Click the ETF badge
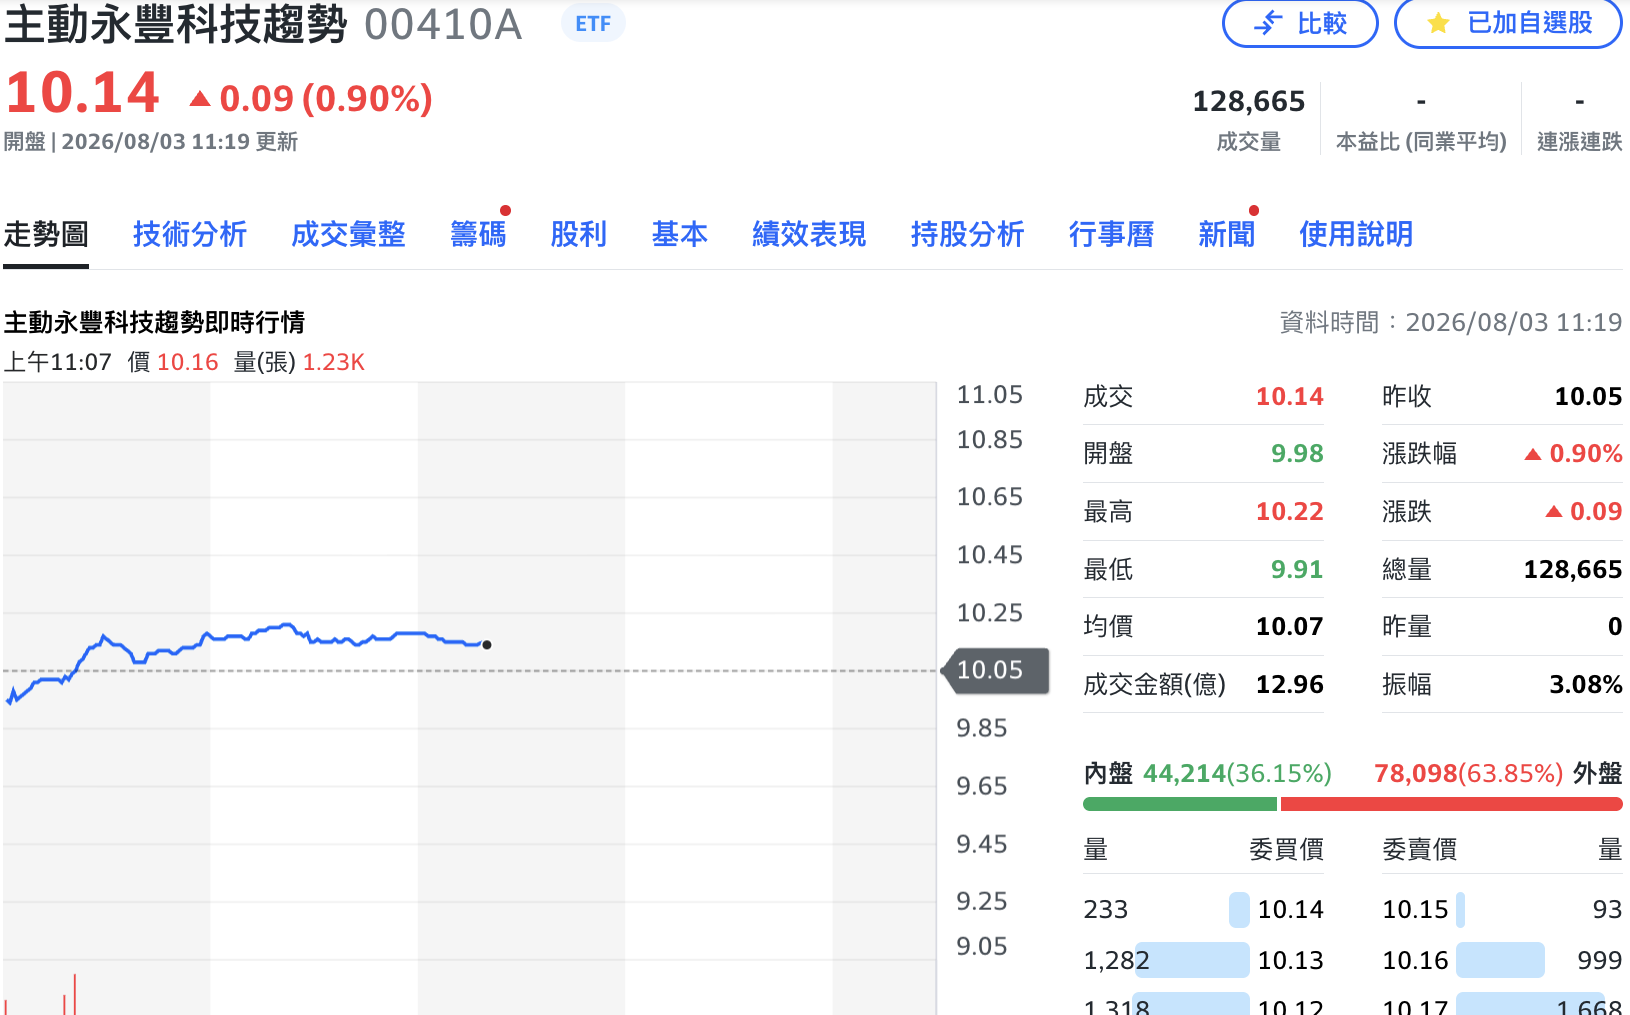The width and height of the screenshot is (1630, 1015). pos(593,23)
